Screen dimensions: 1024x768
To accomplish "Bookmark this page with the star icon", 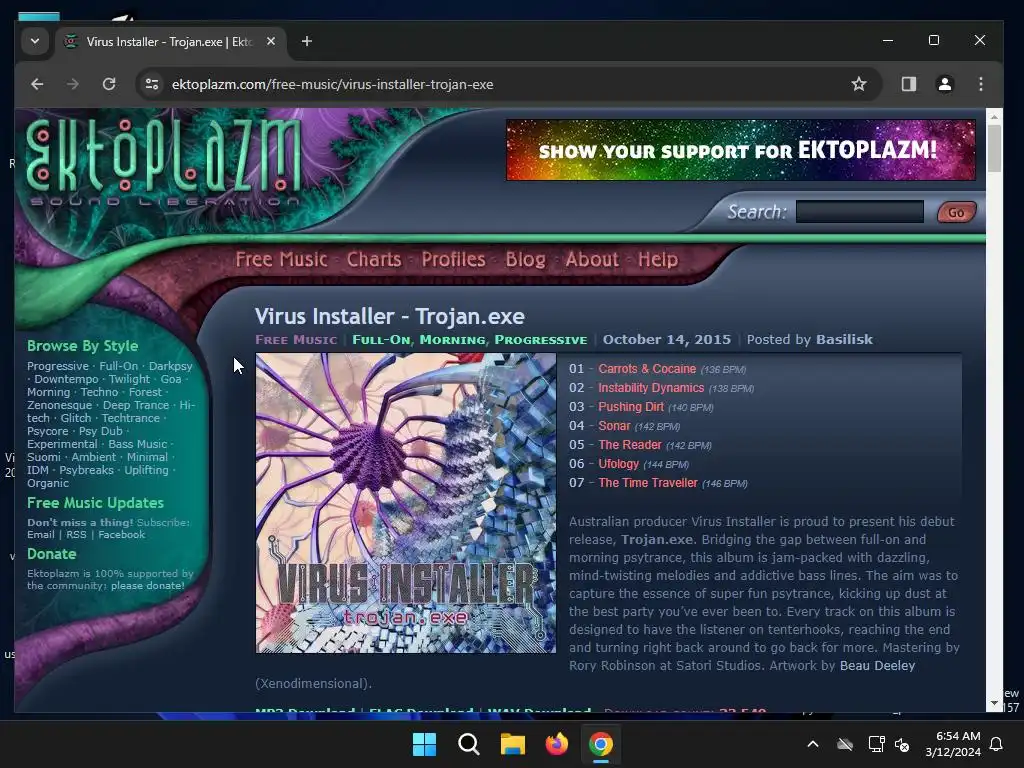I will tap(859, 84).
